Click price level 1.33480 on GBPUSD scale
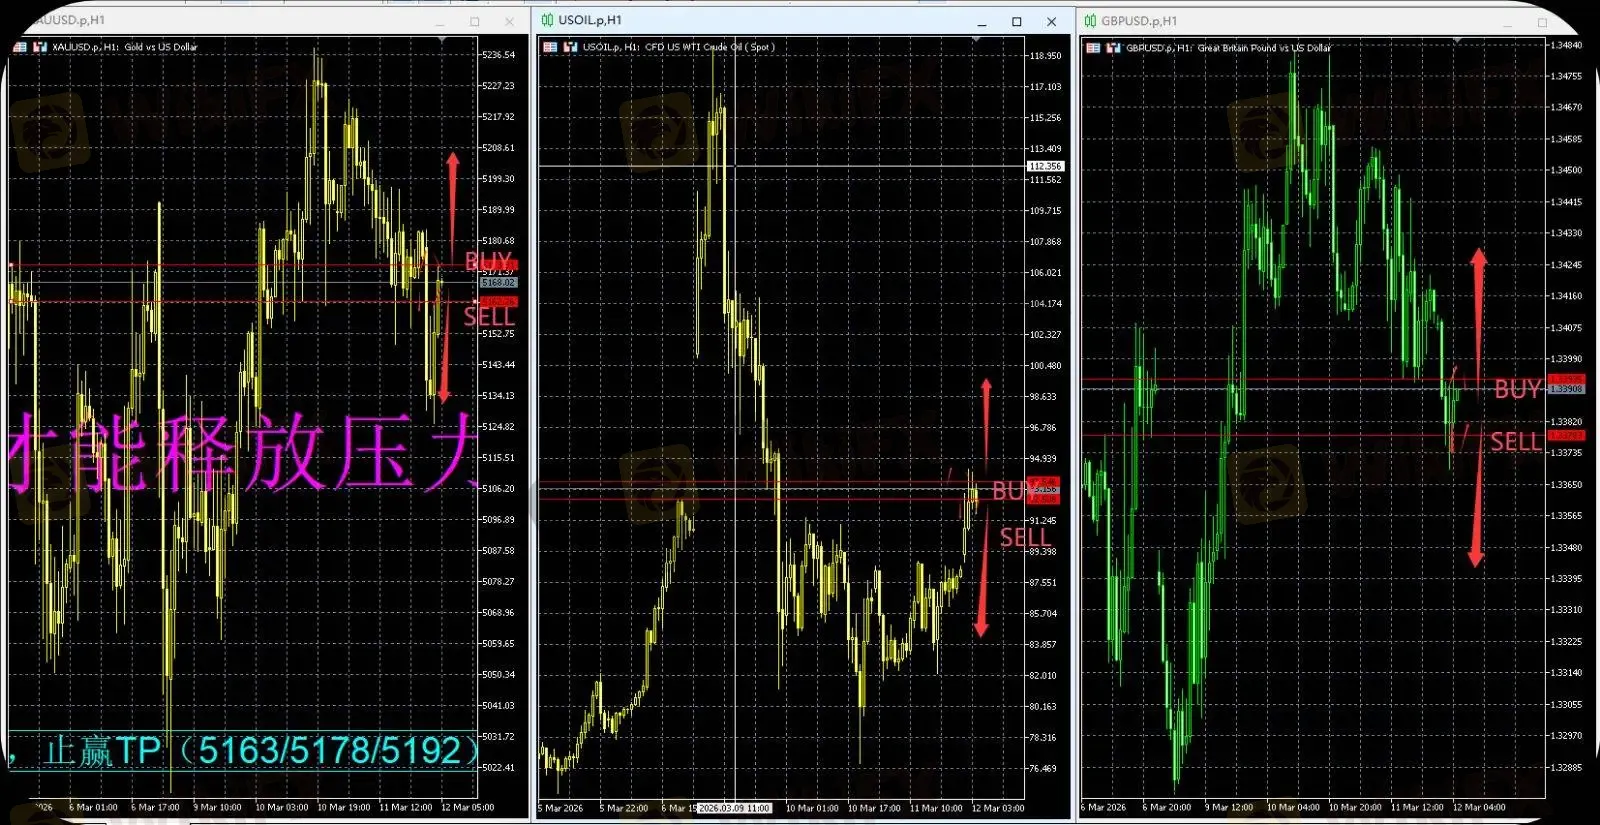The image size is (1600, 825). [1566, 548]
